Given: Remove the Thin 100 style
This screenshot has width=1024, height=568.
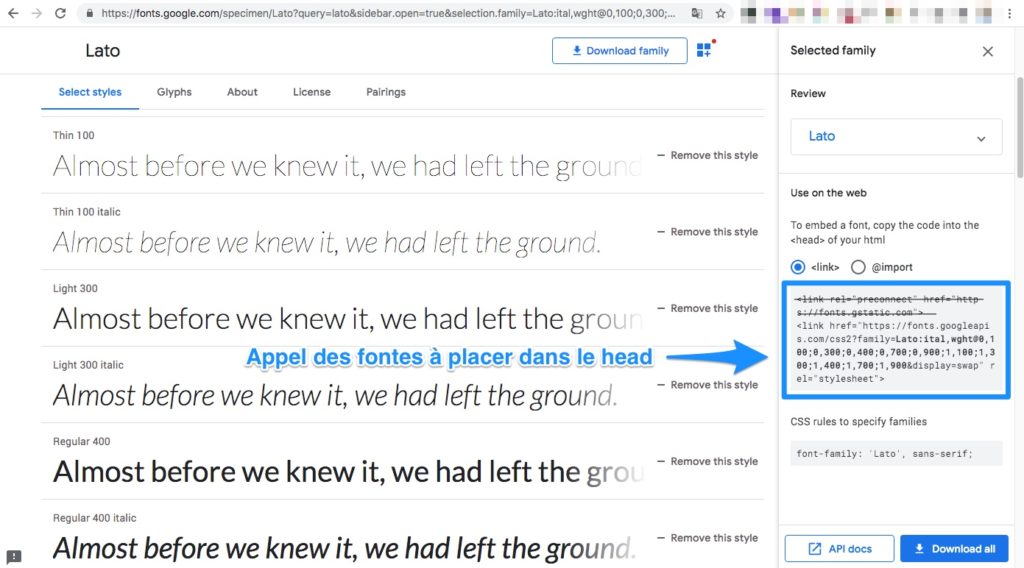Looking at the screenshot, I should (707, 155).
